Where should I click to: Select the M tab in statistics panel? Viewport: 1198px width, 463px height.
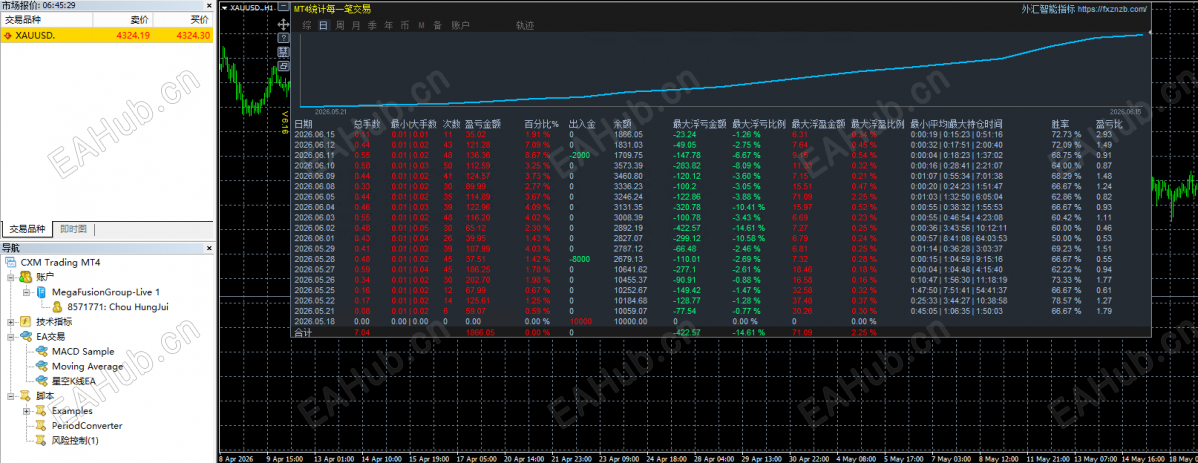[x=421, y=25]
